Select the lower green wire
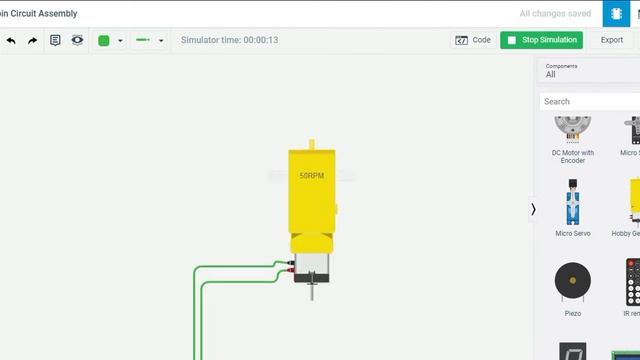 coord(239,282)
